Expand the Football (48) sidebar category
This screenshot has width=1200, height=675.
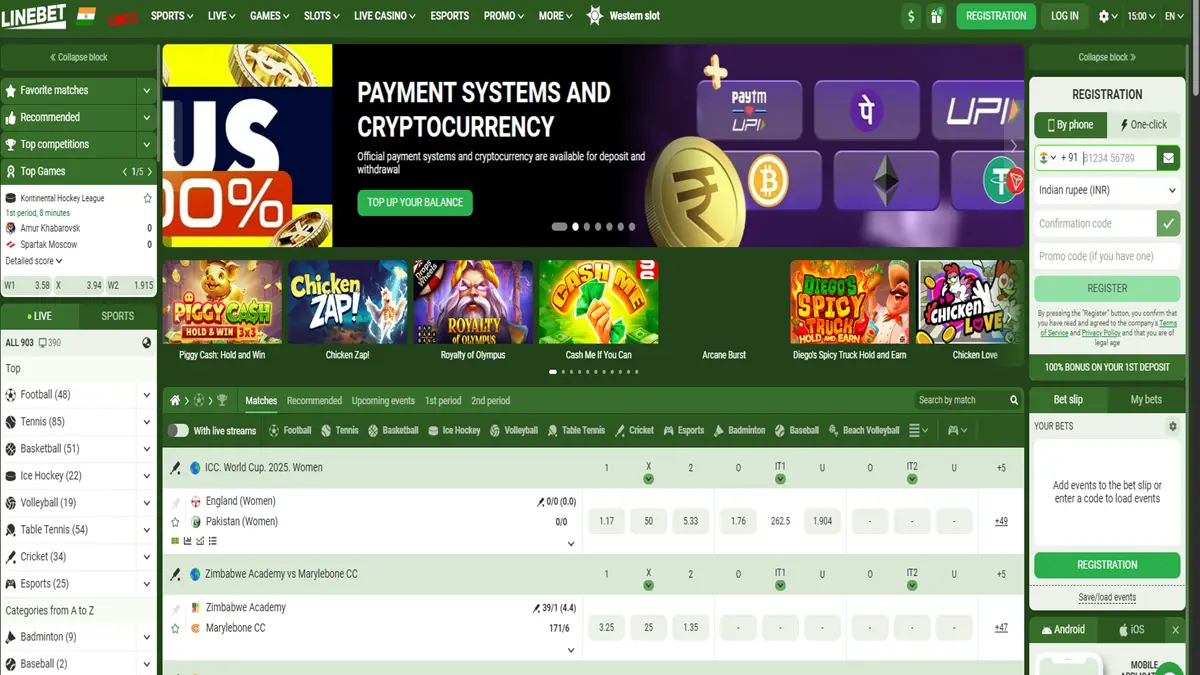pyautogui.click(x=147, y=395)
